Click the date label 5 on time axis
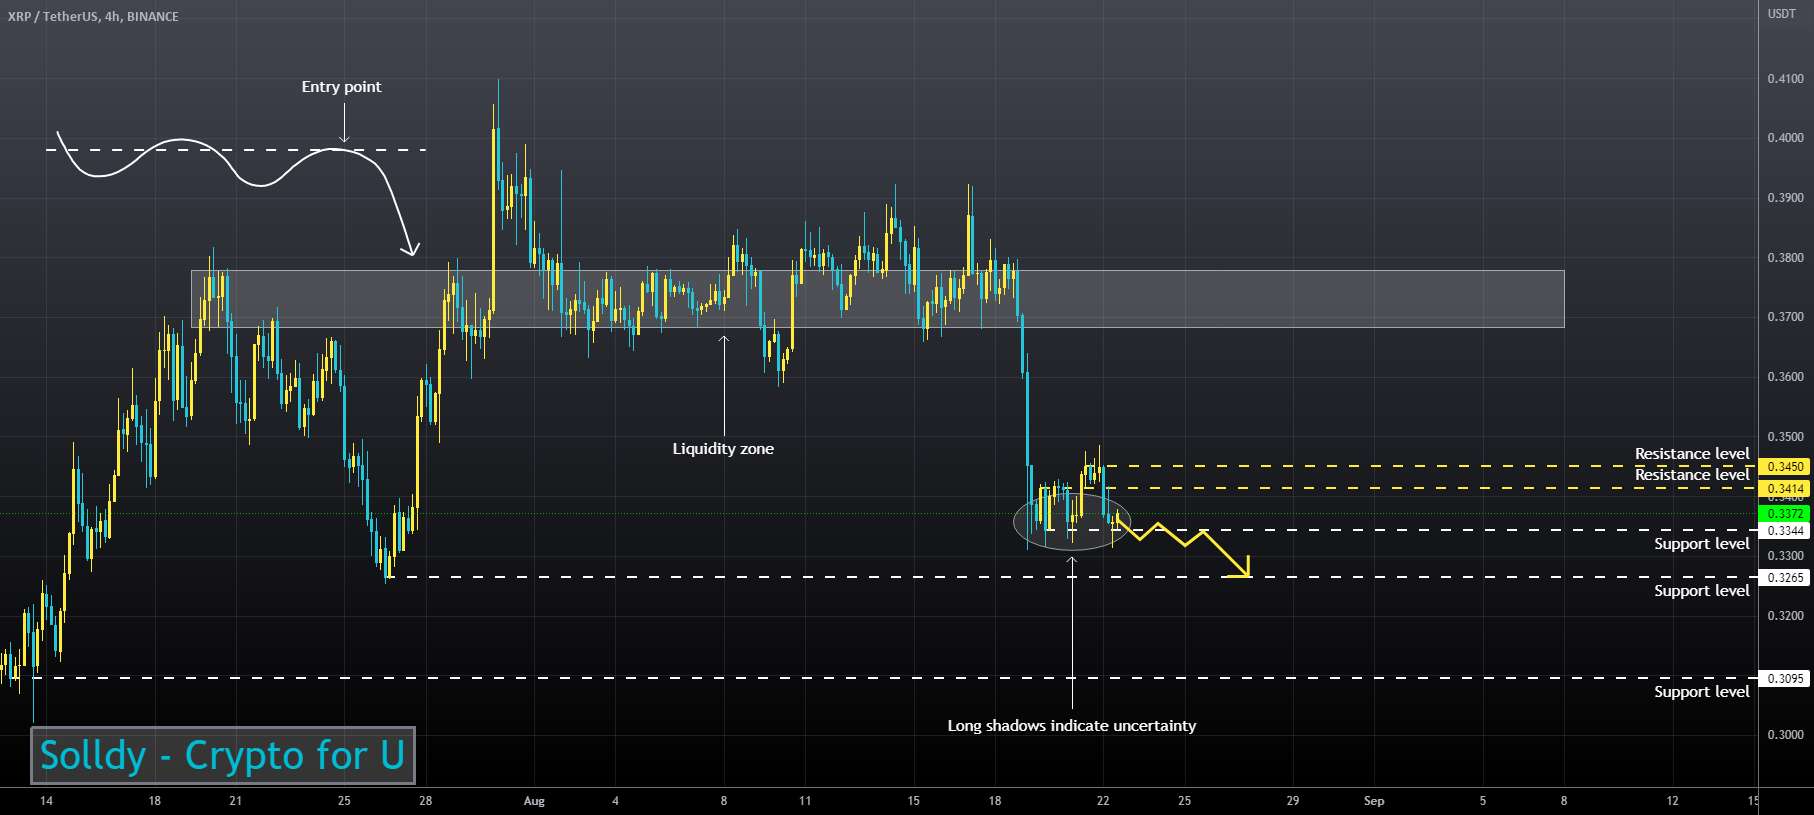This screenshot has height=815, width=1814. [x=1482, y=801]
